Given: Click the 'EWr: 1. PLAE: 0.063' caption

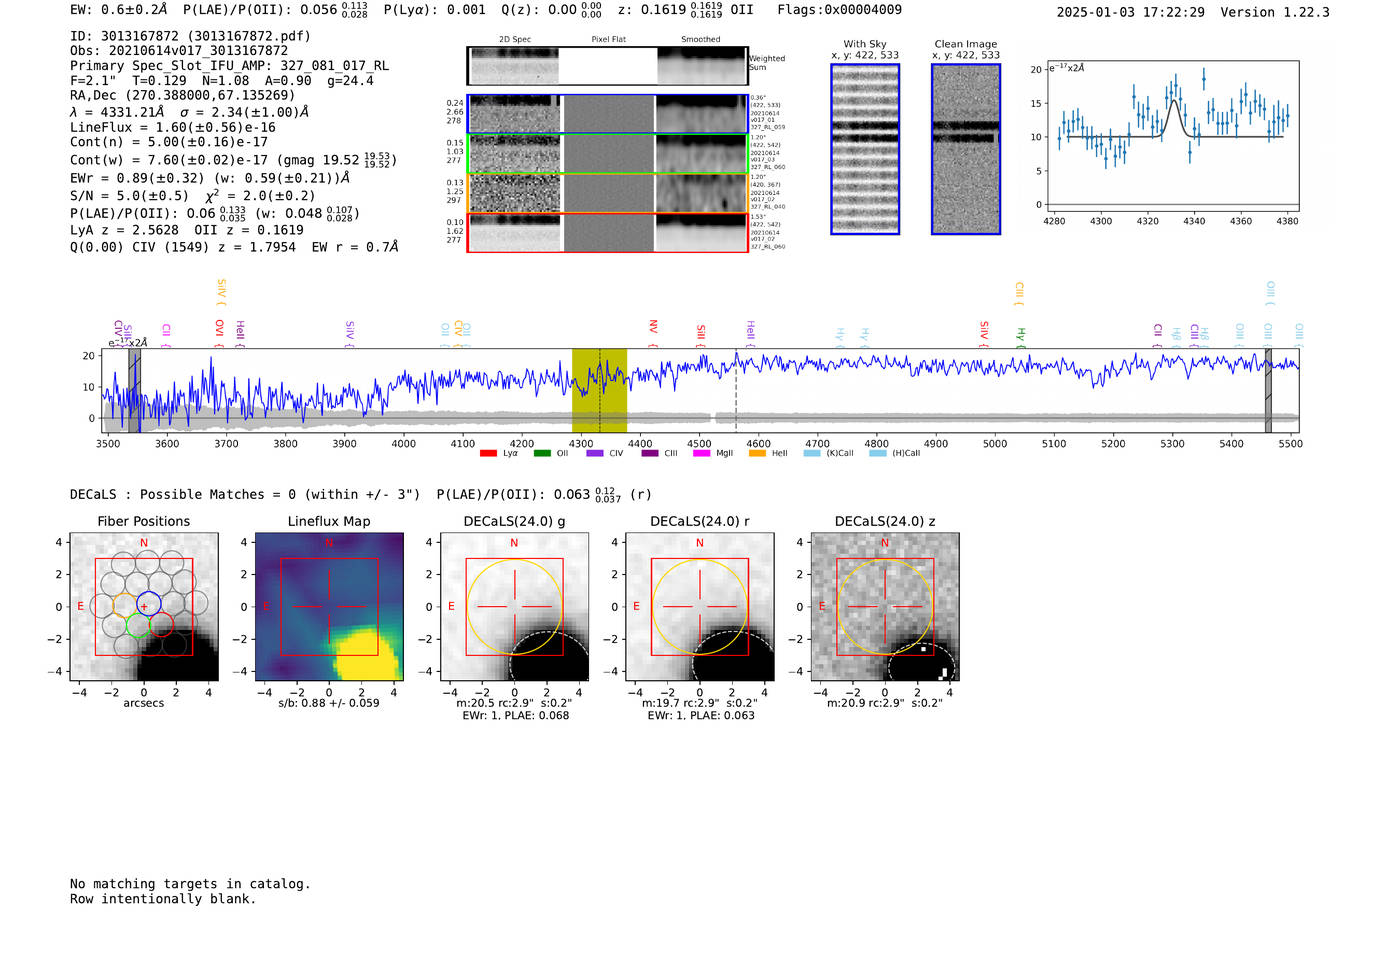Looking at the screenshot, I should pos(699,715).
